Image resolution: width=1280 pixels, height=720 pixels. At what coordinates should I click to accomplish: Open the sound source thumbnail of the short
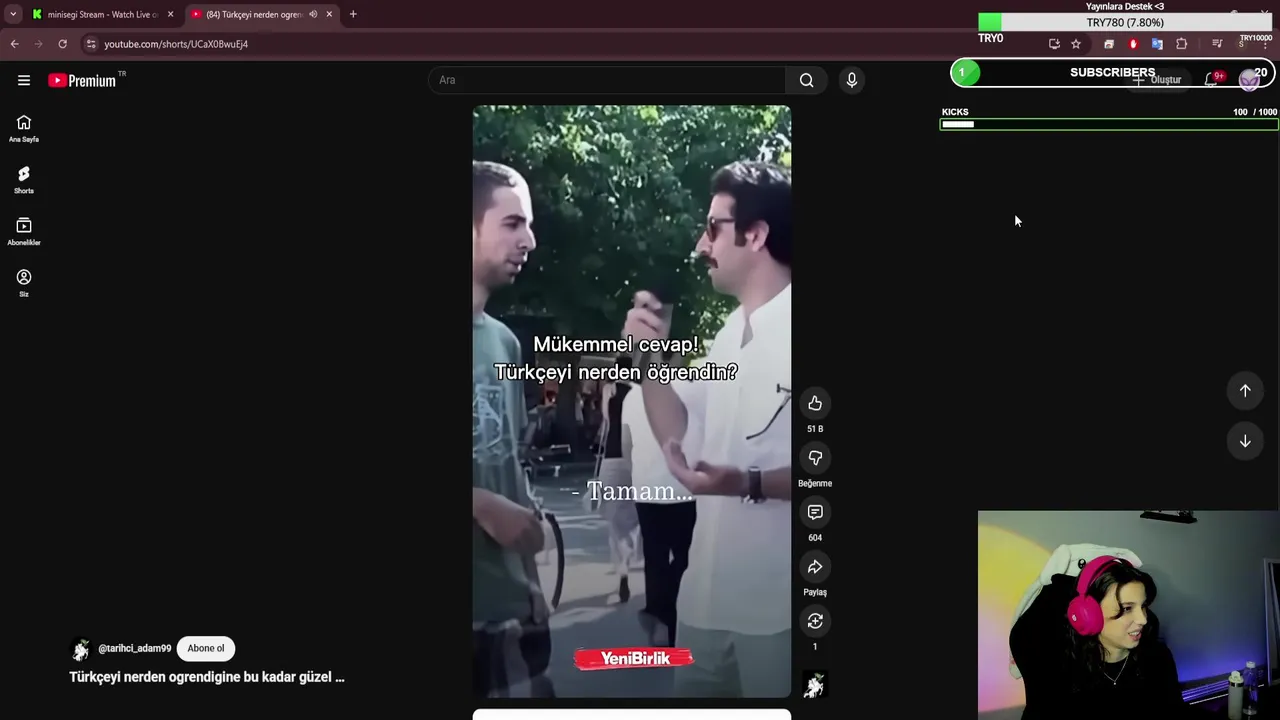point(815,685)
